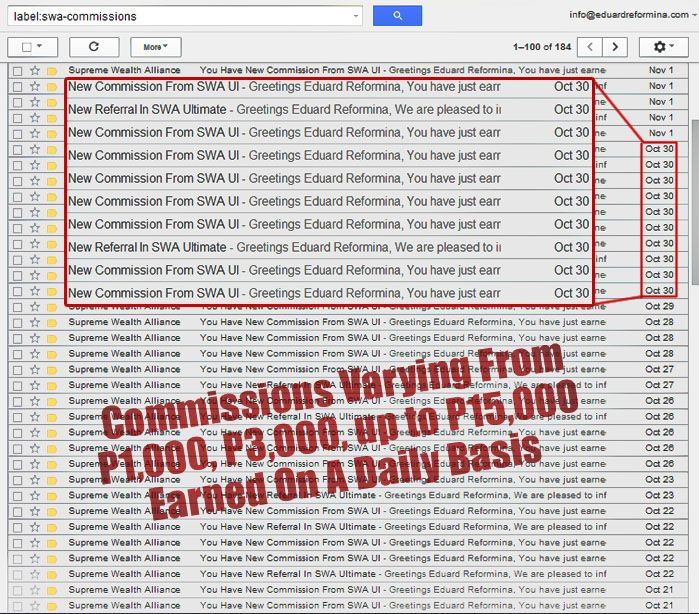Tick the Oct 26 New Referral email checkbox

(17, 417)
